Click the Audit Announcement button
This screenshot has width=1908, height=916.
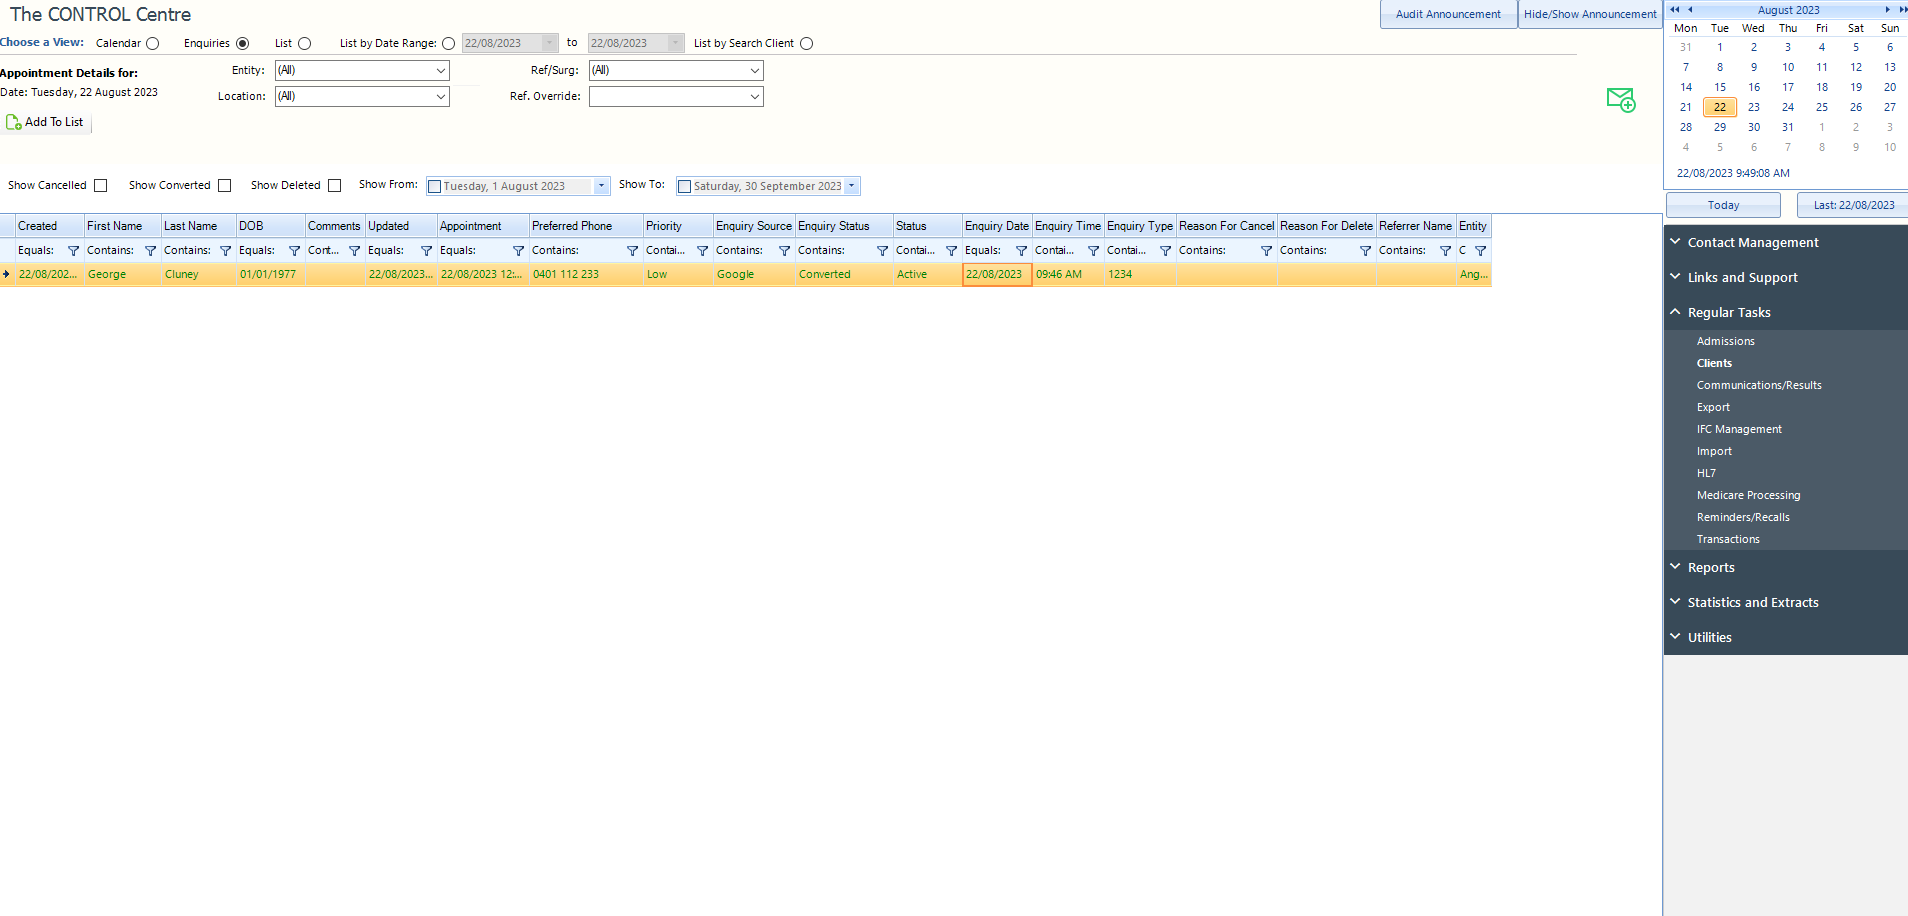[1448, 14]
